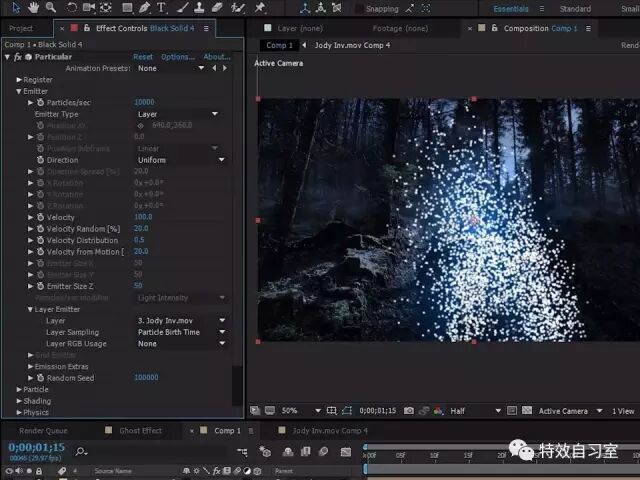Expand the Particle group

(19, 389)
